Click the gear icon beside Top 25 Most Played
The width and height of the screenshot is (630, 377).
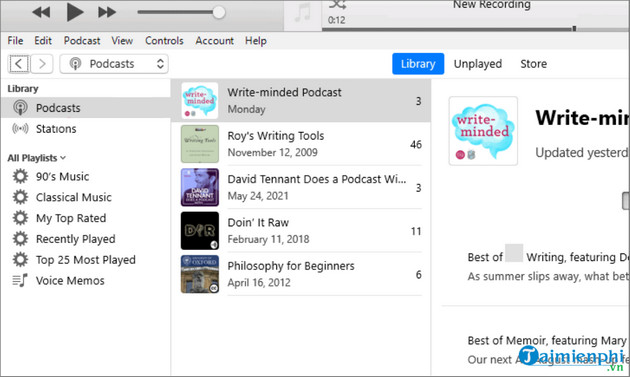point(20,260)
